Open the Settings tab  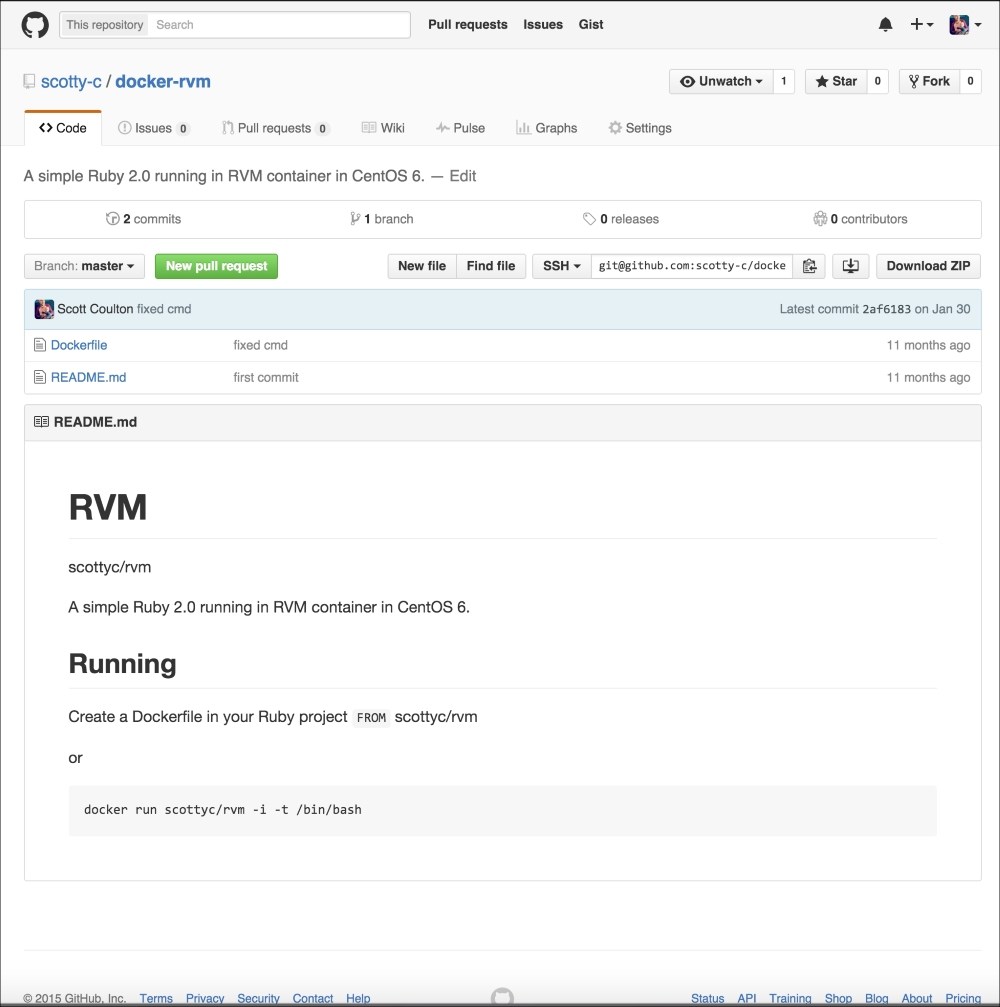coord(639,128)
